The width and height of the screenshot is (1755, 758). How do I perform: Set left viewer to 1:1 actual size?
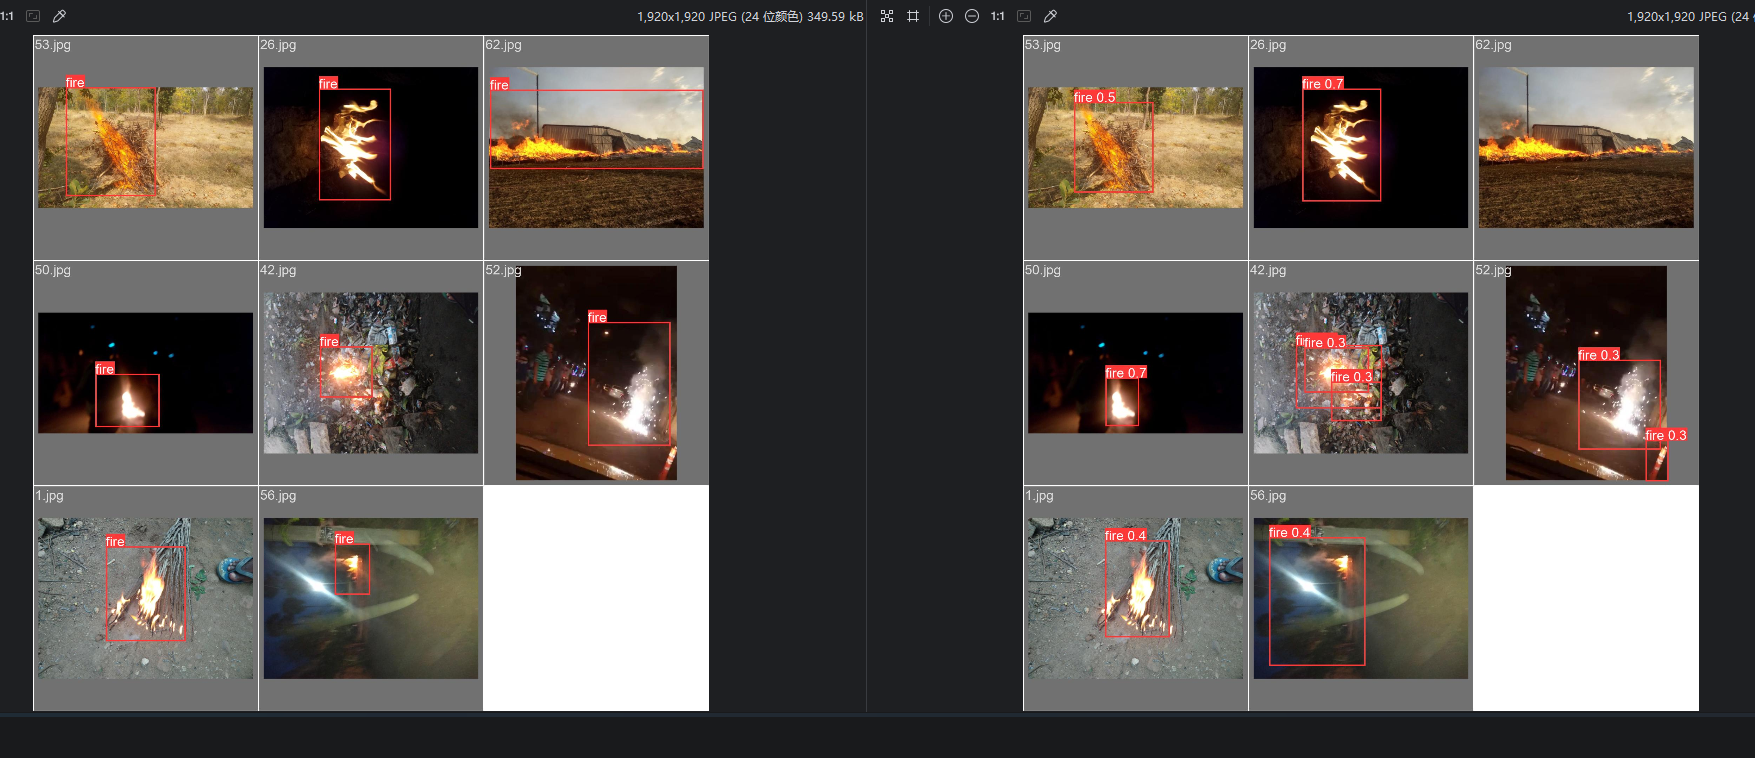[7, 16]
